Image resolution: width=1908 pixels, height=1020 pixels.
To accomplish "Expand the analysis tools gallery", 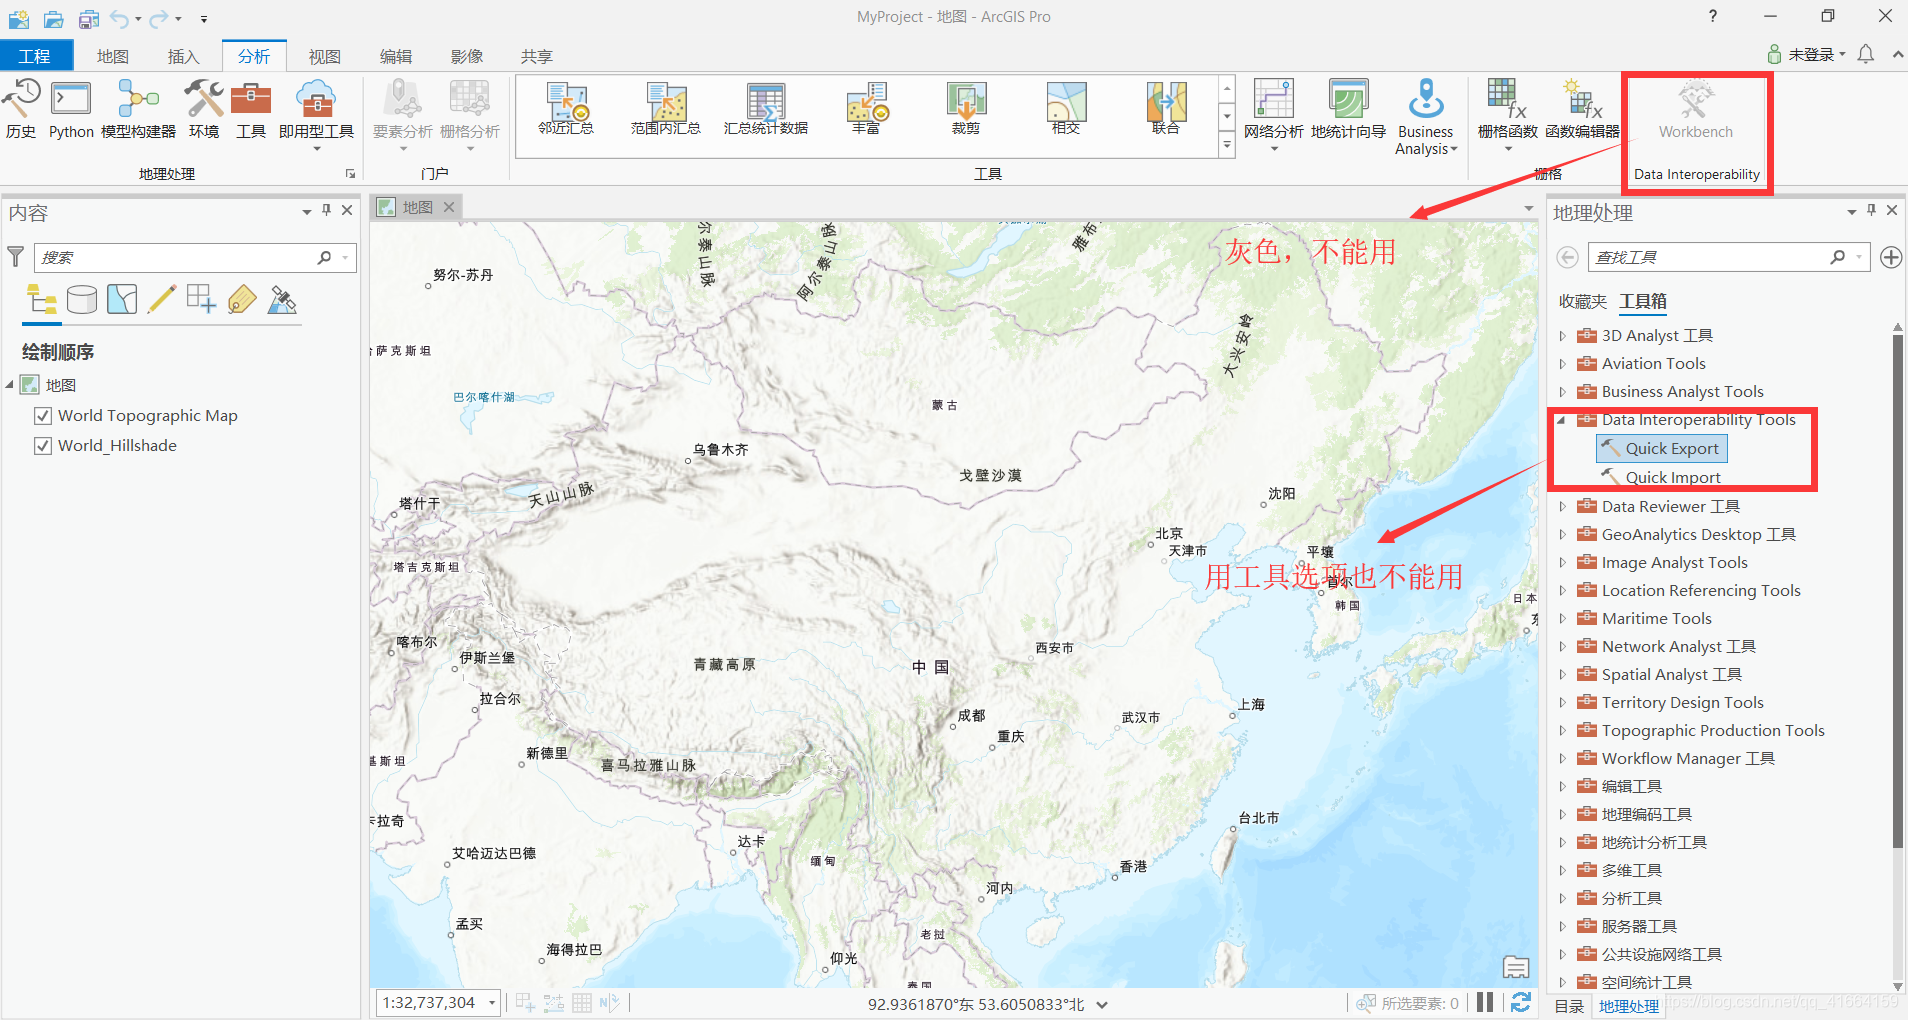I will pos(1227,146).
